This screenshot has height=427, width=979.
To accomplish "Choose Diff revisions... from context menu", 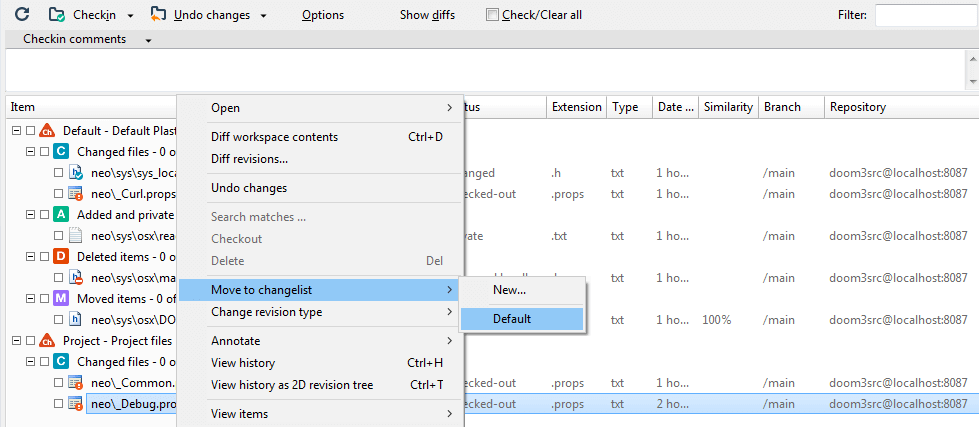I will 321,159.
